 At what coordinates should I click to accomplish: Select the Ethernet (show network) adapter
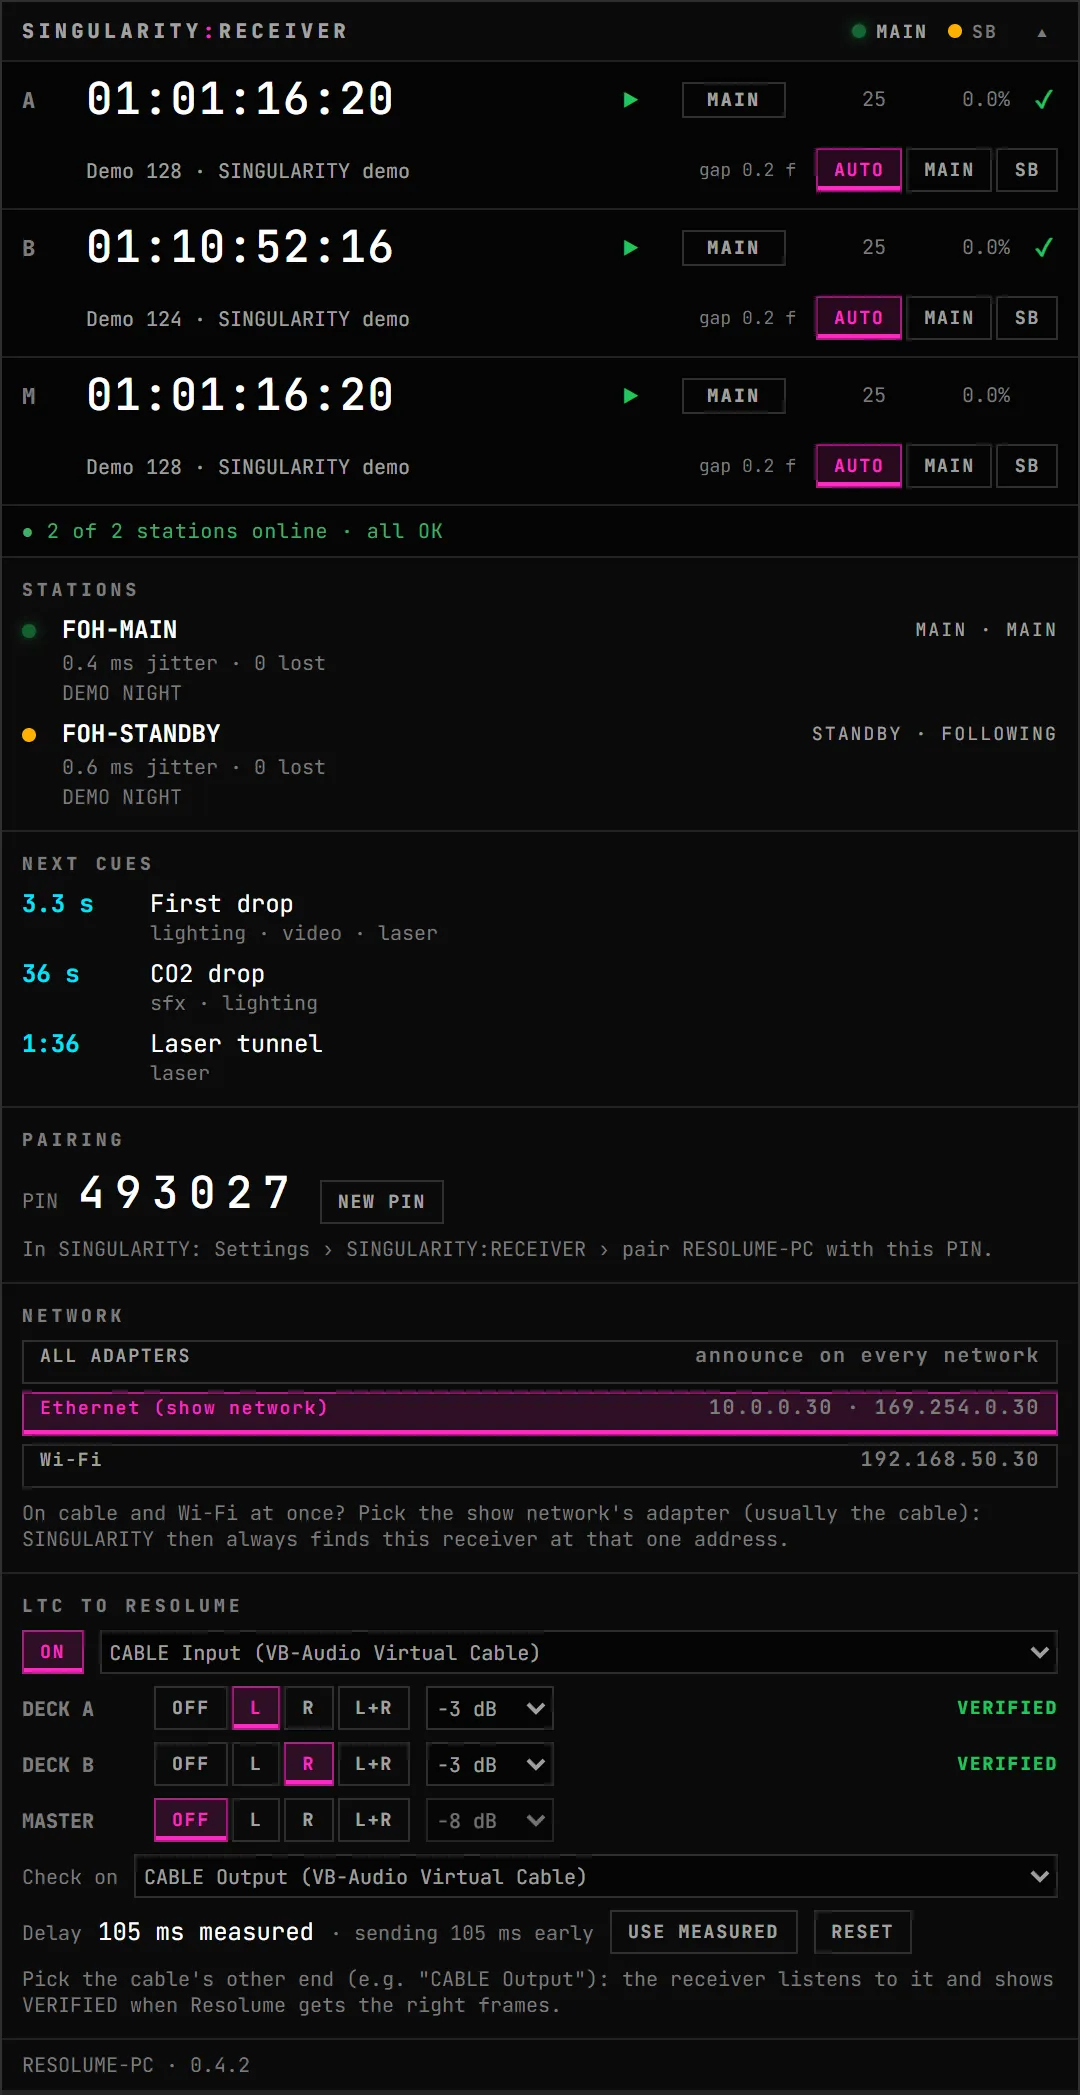tap(540, 1412)
